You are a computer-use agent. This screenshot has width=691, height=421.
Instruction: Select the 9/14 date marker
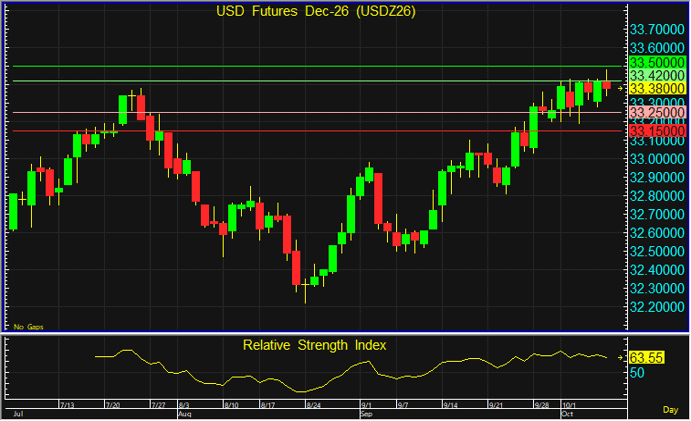point(450,405)
